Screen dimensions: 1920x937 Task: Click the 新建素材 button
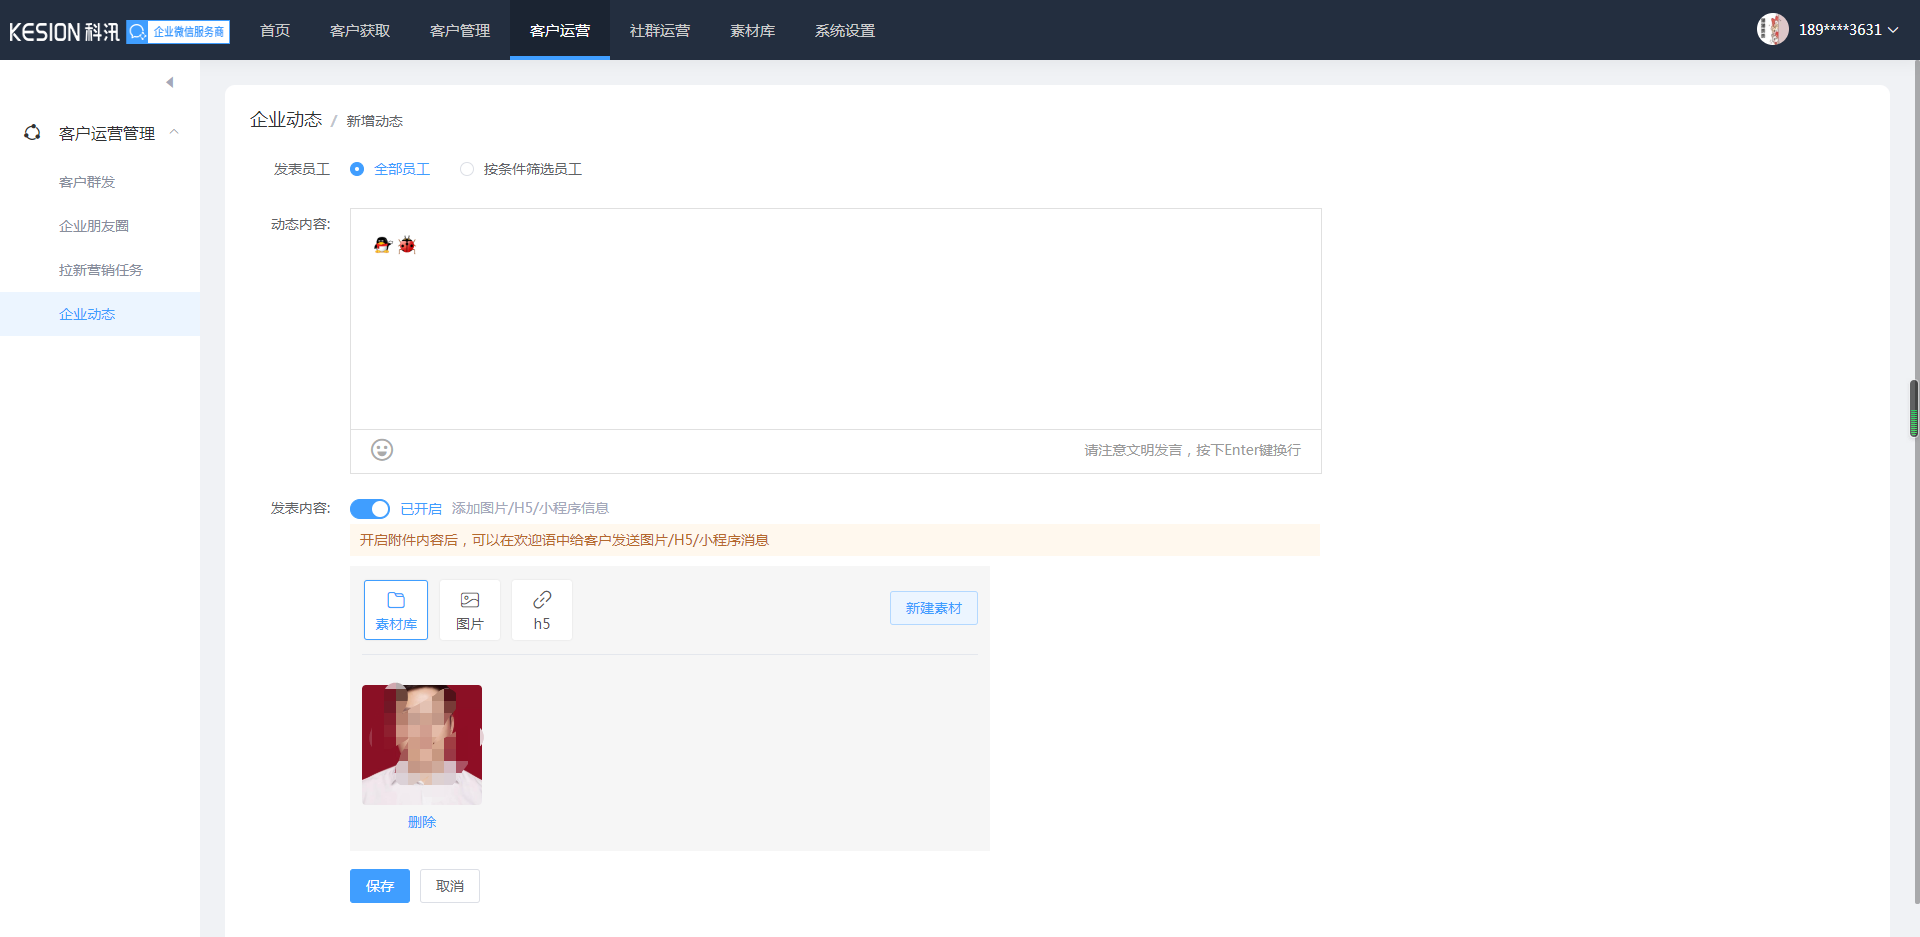point(933,608)
